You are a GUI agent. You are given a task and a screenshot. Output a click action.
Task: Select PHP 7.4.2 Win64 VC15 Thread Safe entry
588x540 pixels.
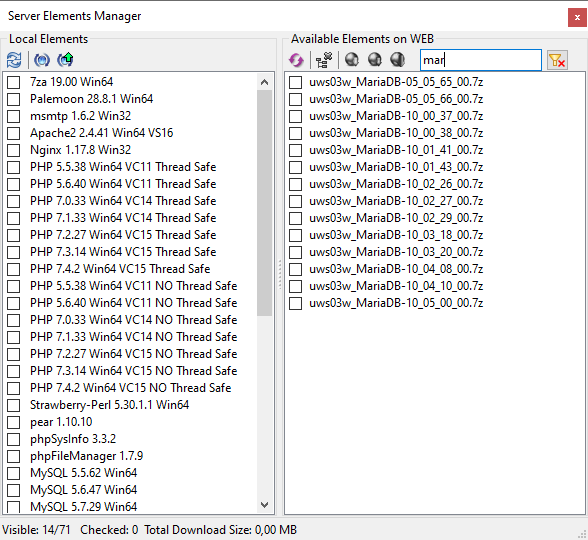(120, 269)
